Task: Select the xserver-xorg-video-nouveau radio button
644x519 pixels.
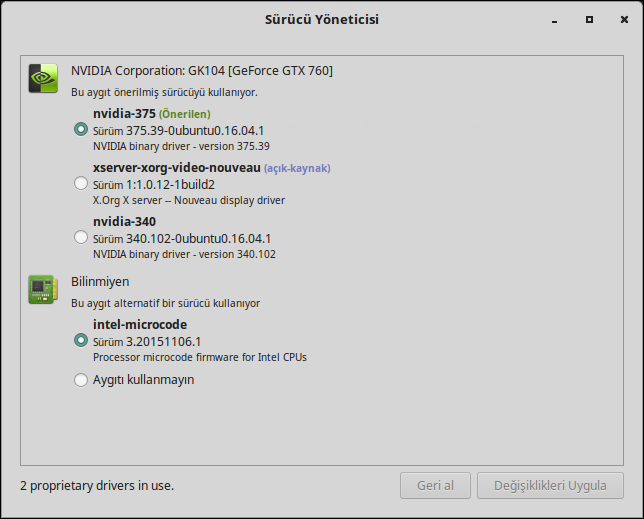Action: 81,184
